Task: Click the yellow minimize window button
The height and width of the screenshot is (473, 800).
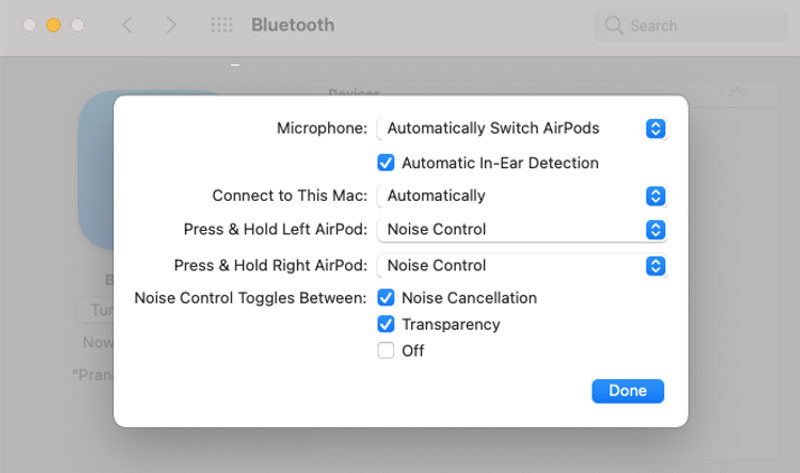Action: (54, 25)
